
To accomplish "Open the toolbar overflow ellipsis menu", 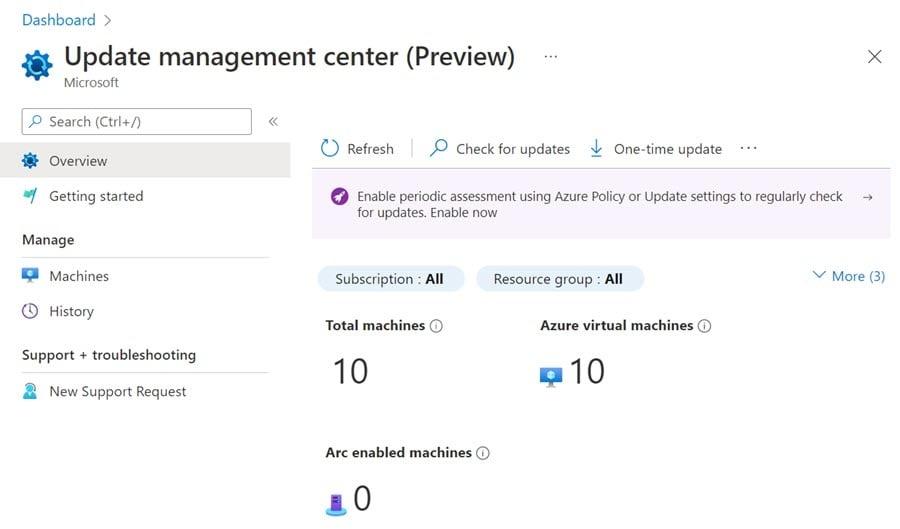I will click(748, 148).
